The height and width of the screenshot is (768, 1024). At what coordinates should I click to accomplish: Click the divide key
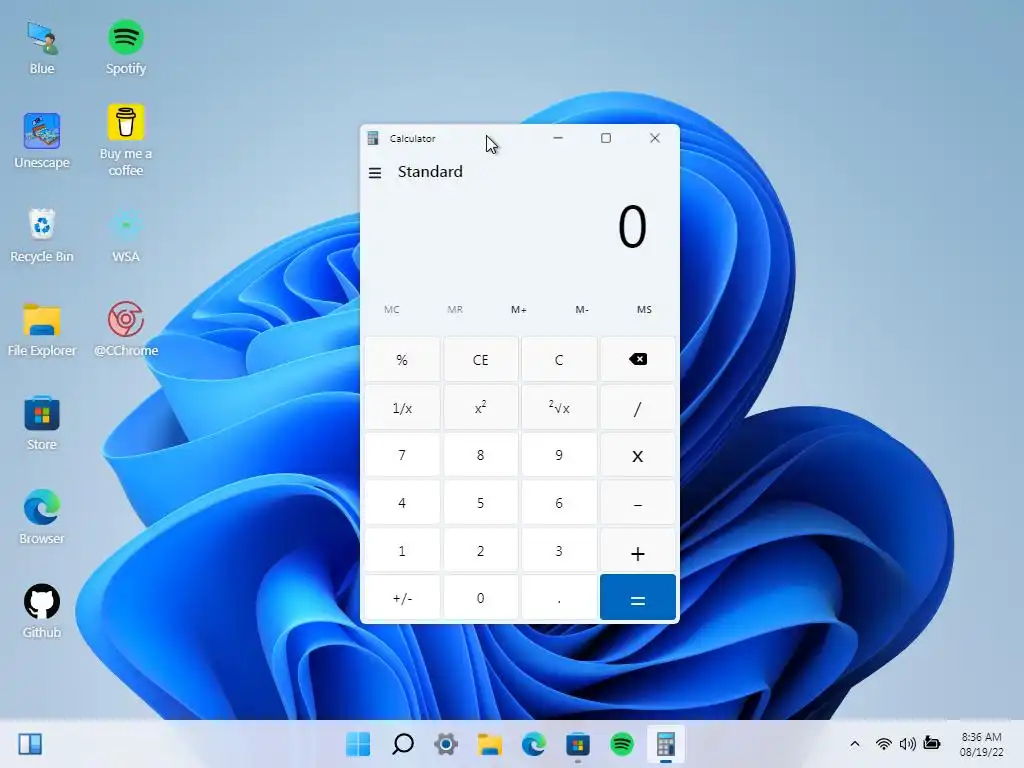click(x=637, y=408)
